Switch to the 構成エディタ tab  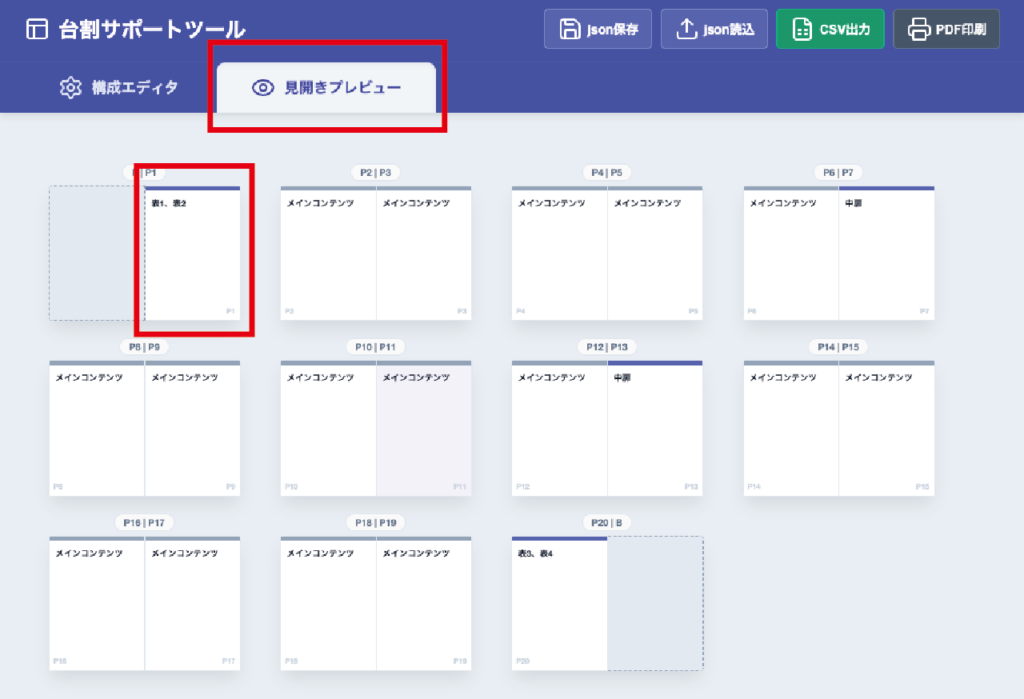click(x=120, y=88)
